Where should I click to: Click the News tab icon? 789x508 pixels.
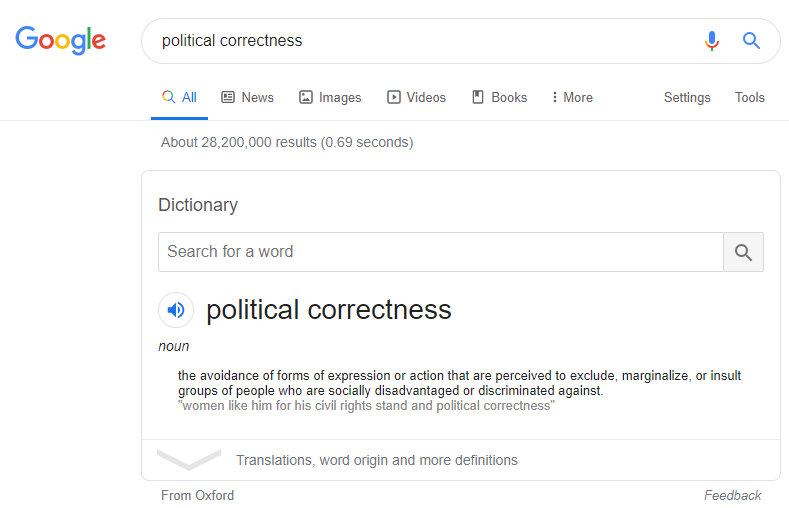[228, 97]
